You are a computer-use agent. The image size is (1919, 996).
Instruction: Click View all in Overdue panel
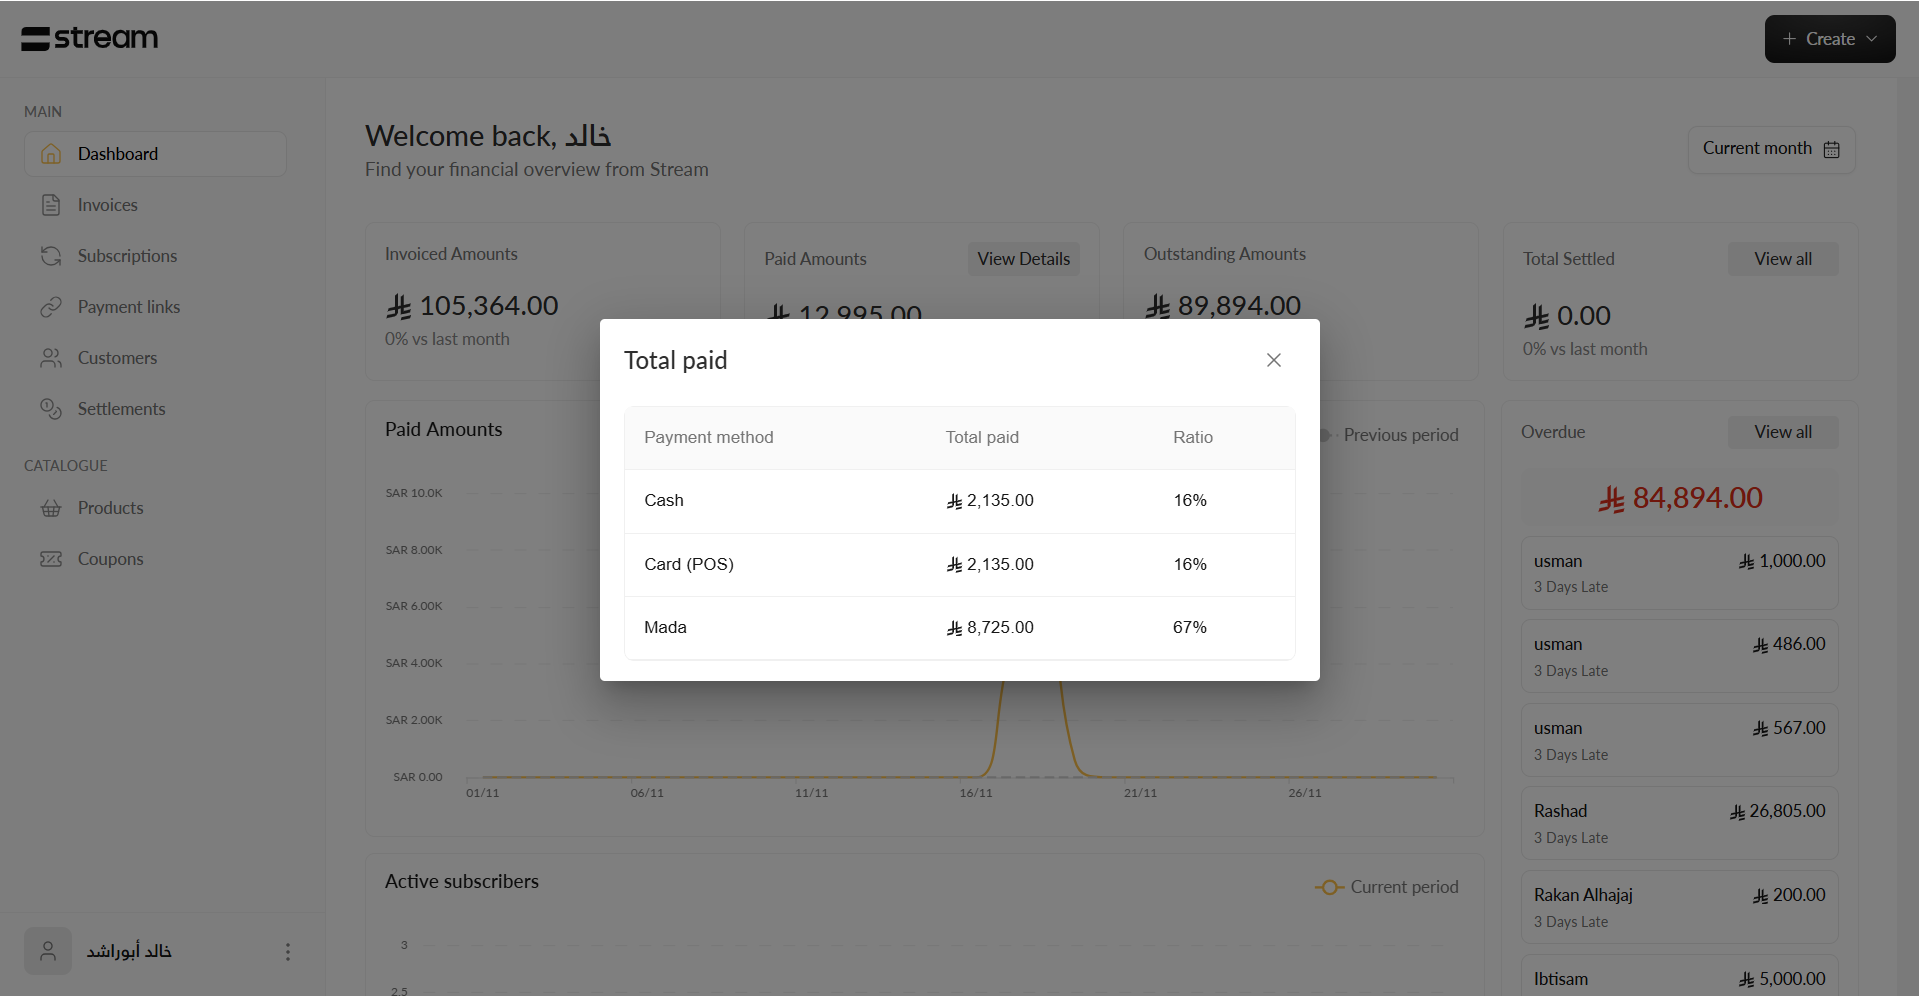pyautogui.click(x=1782, y=432)
